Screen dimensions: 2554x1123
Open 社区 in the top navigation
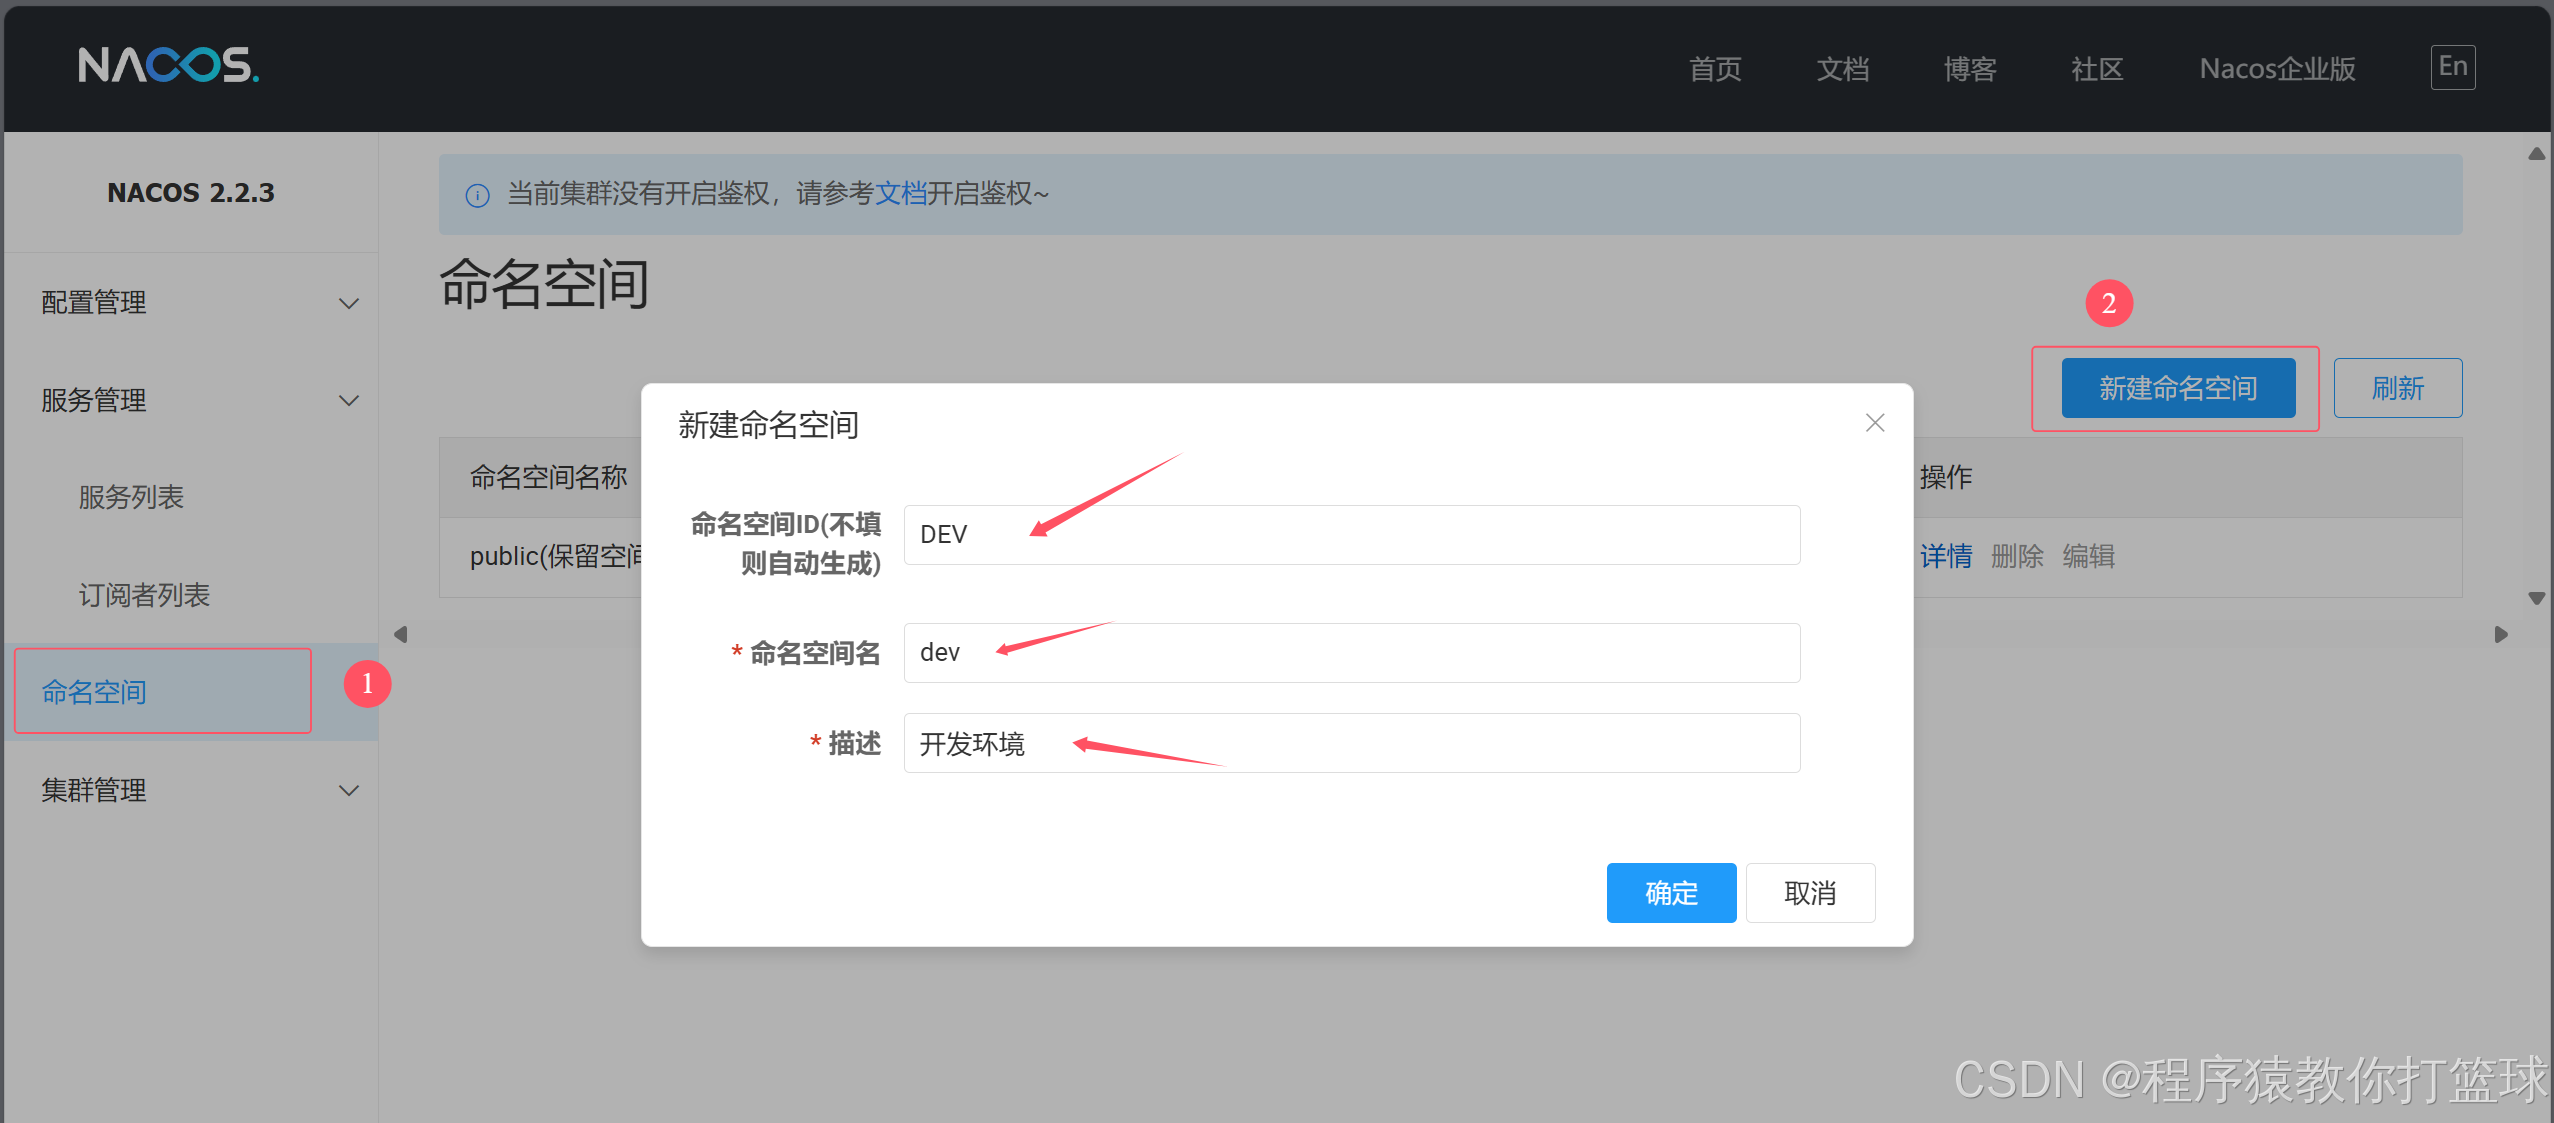coord(2096,68)
